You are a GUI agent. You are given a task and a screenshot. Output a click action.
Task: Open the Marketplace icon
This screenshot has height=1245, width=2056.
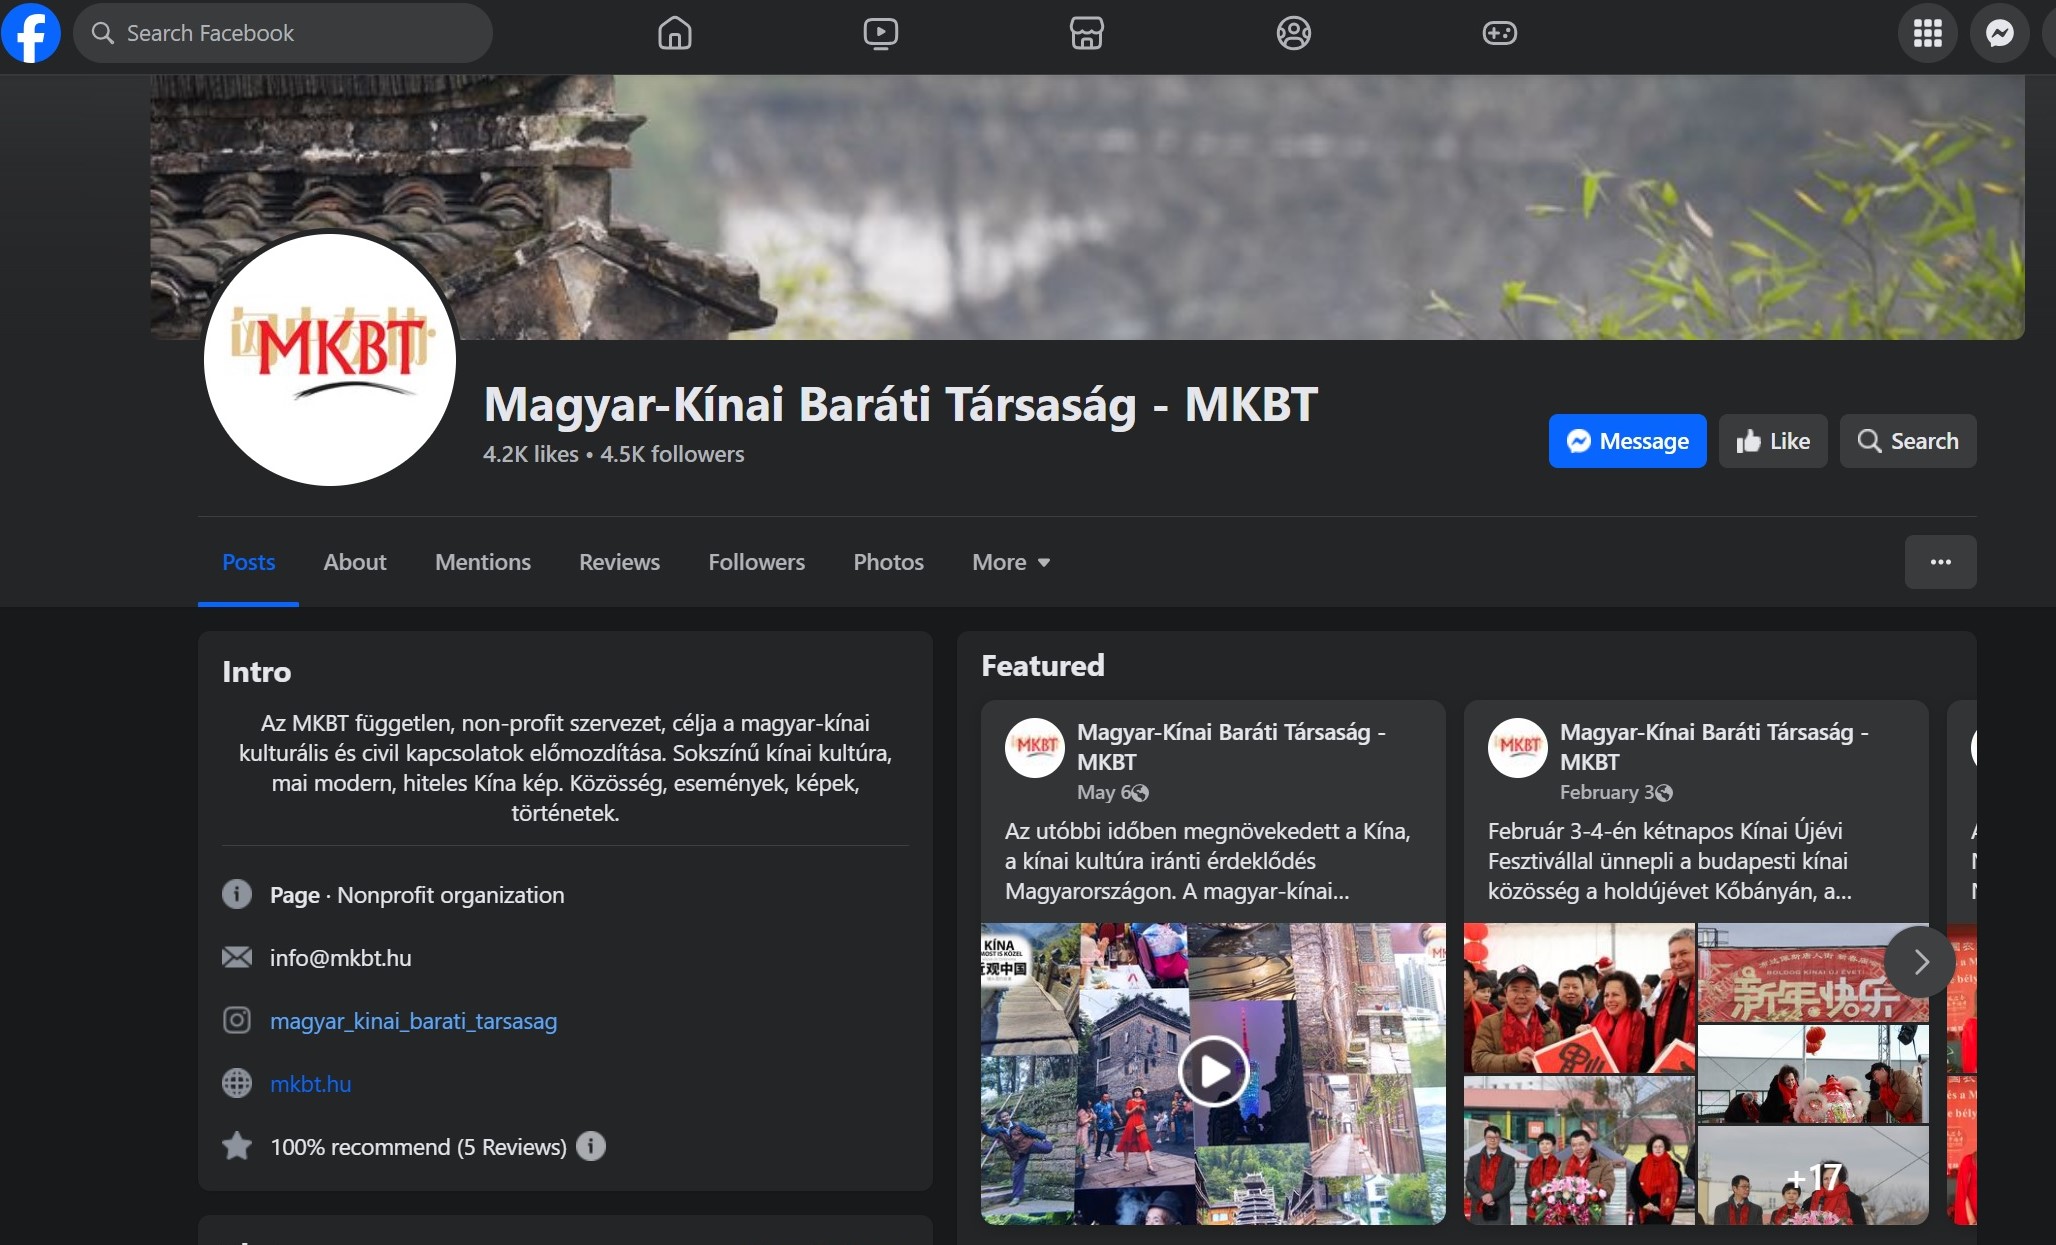coord(1087,33)
